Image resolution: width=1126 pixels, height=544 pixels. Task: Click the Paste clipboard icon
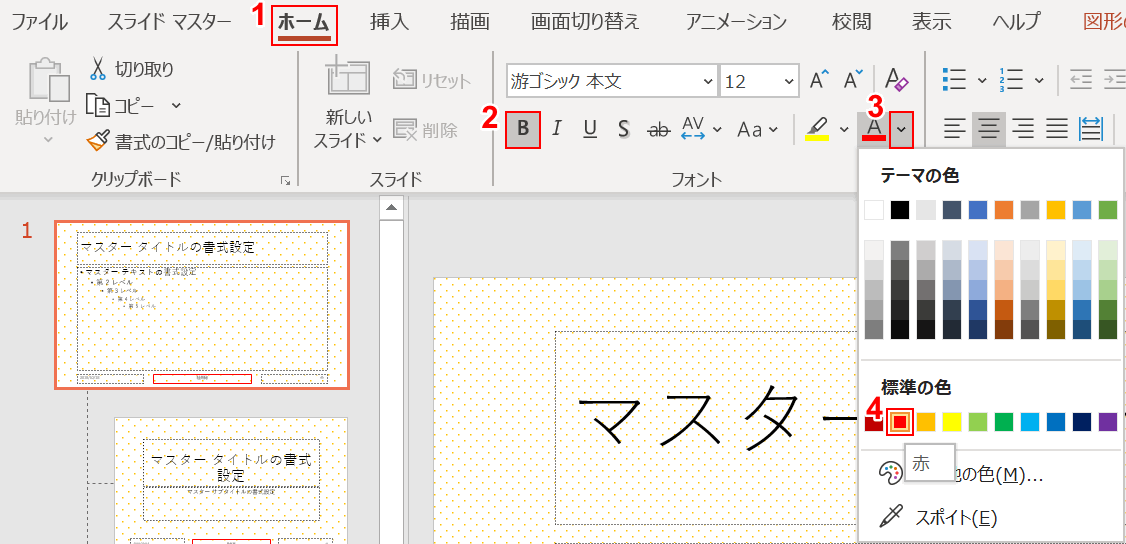(x=49, y=80)
